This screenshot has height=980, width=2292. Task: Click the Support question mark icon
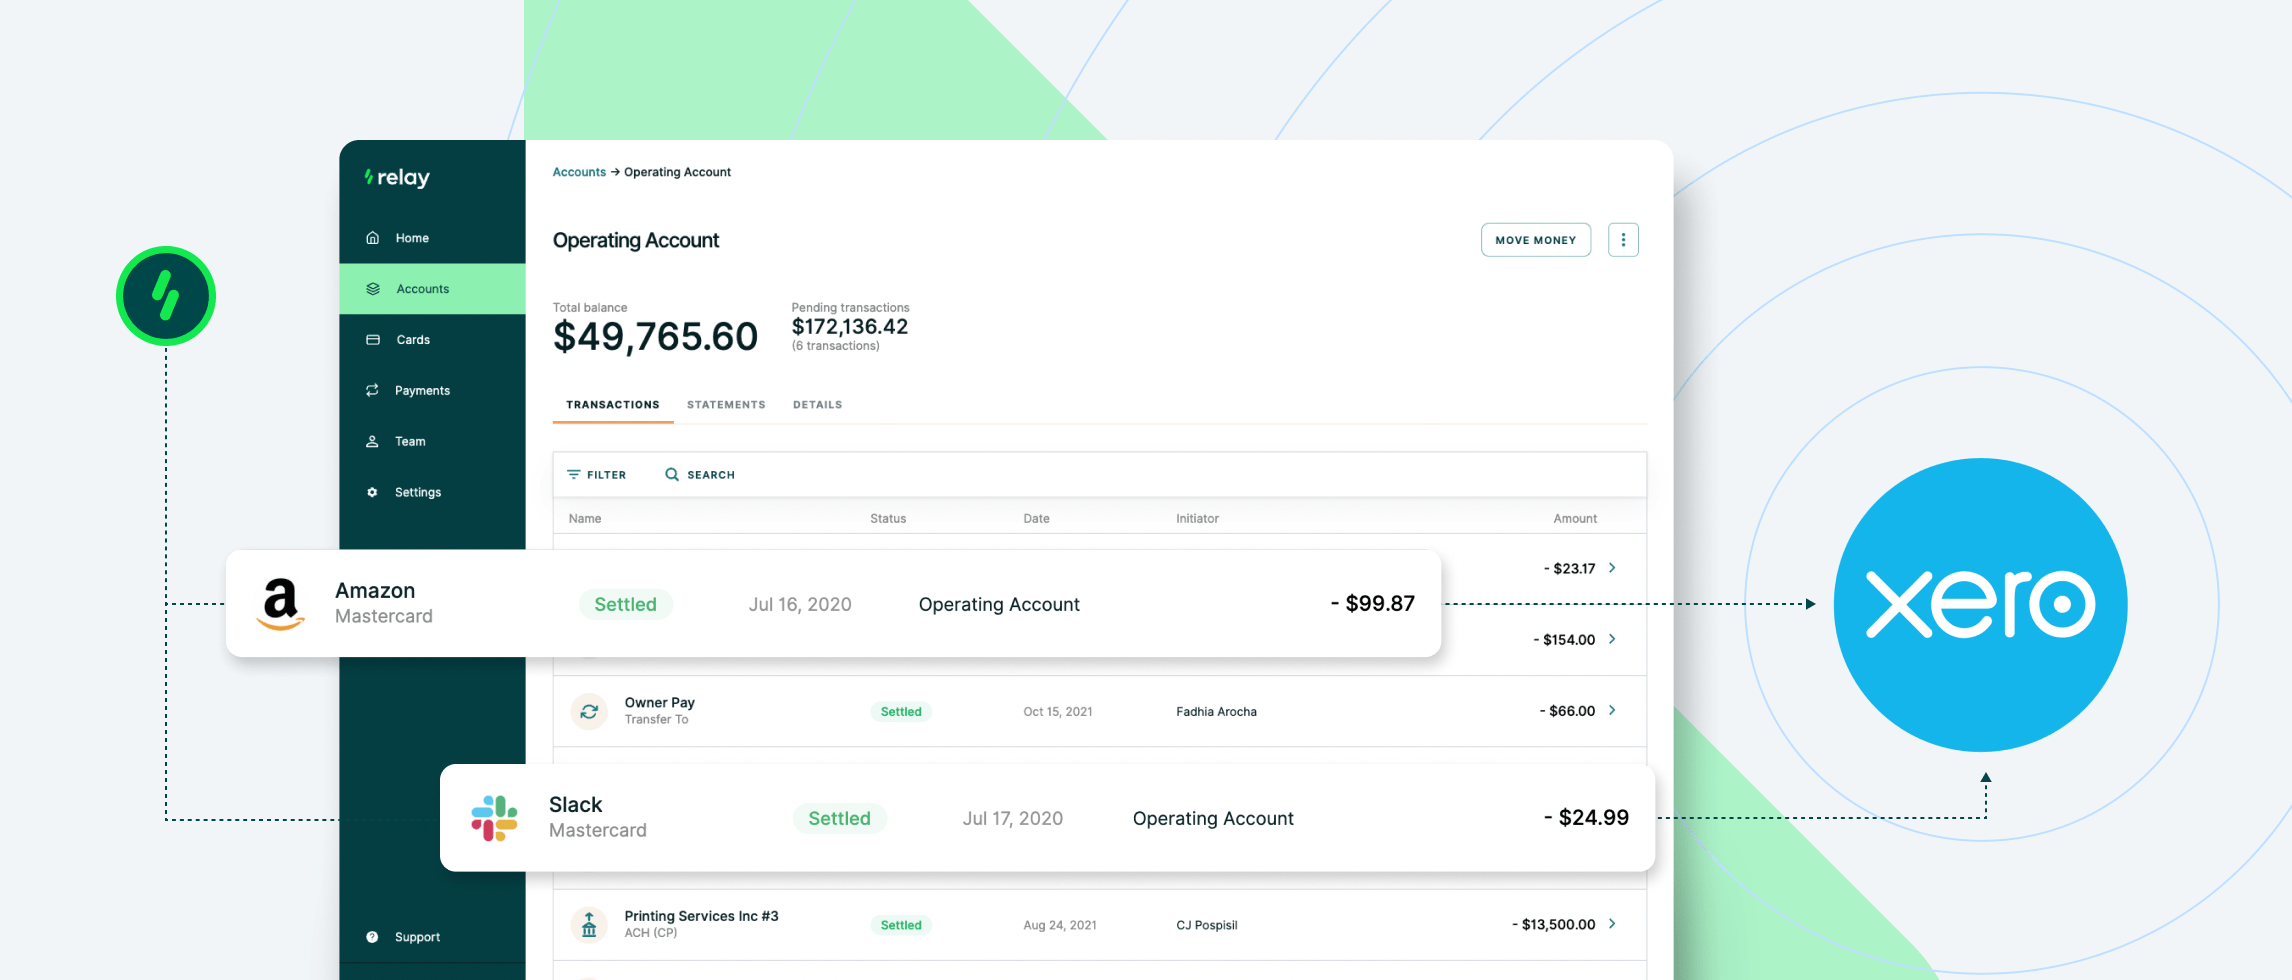click(x=373, y=937)
